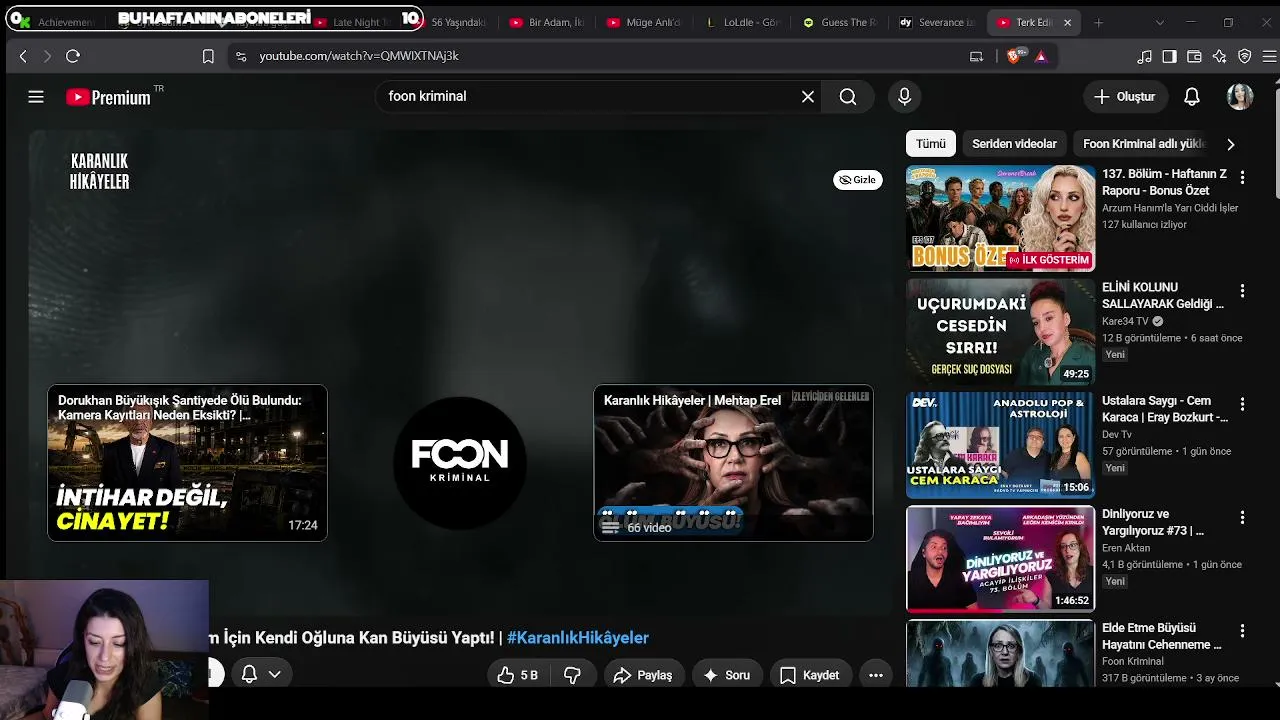
Task: Open Brave Shields lion icon
Action: [1016, 56]
